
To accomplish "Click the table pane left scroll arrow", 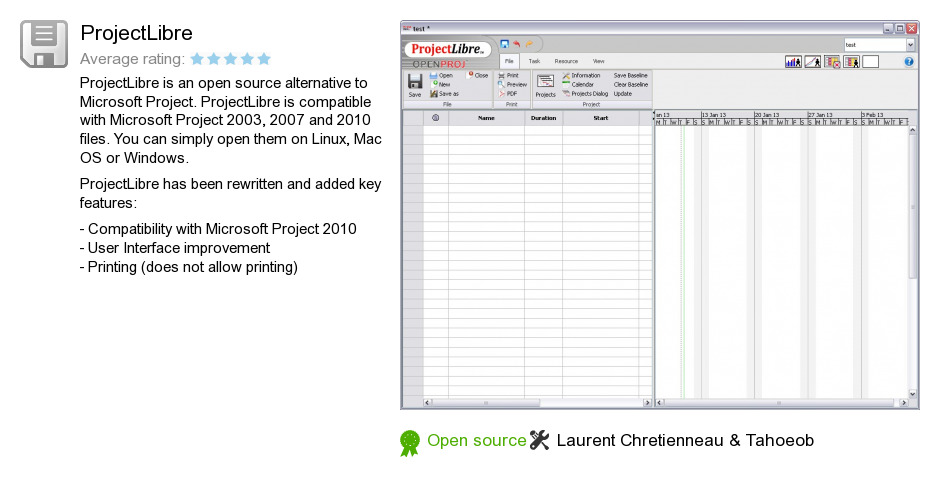I will (427, 402).
